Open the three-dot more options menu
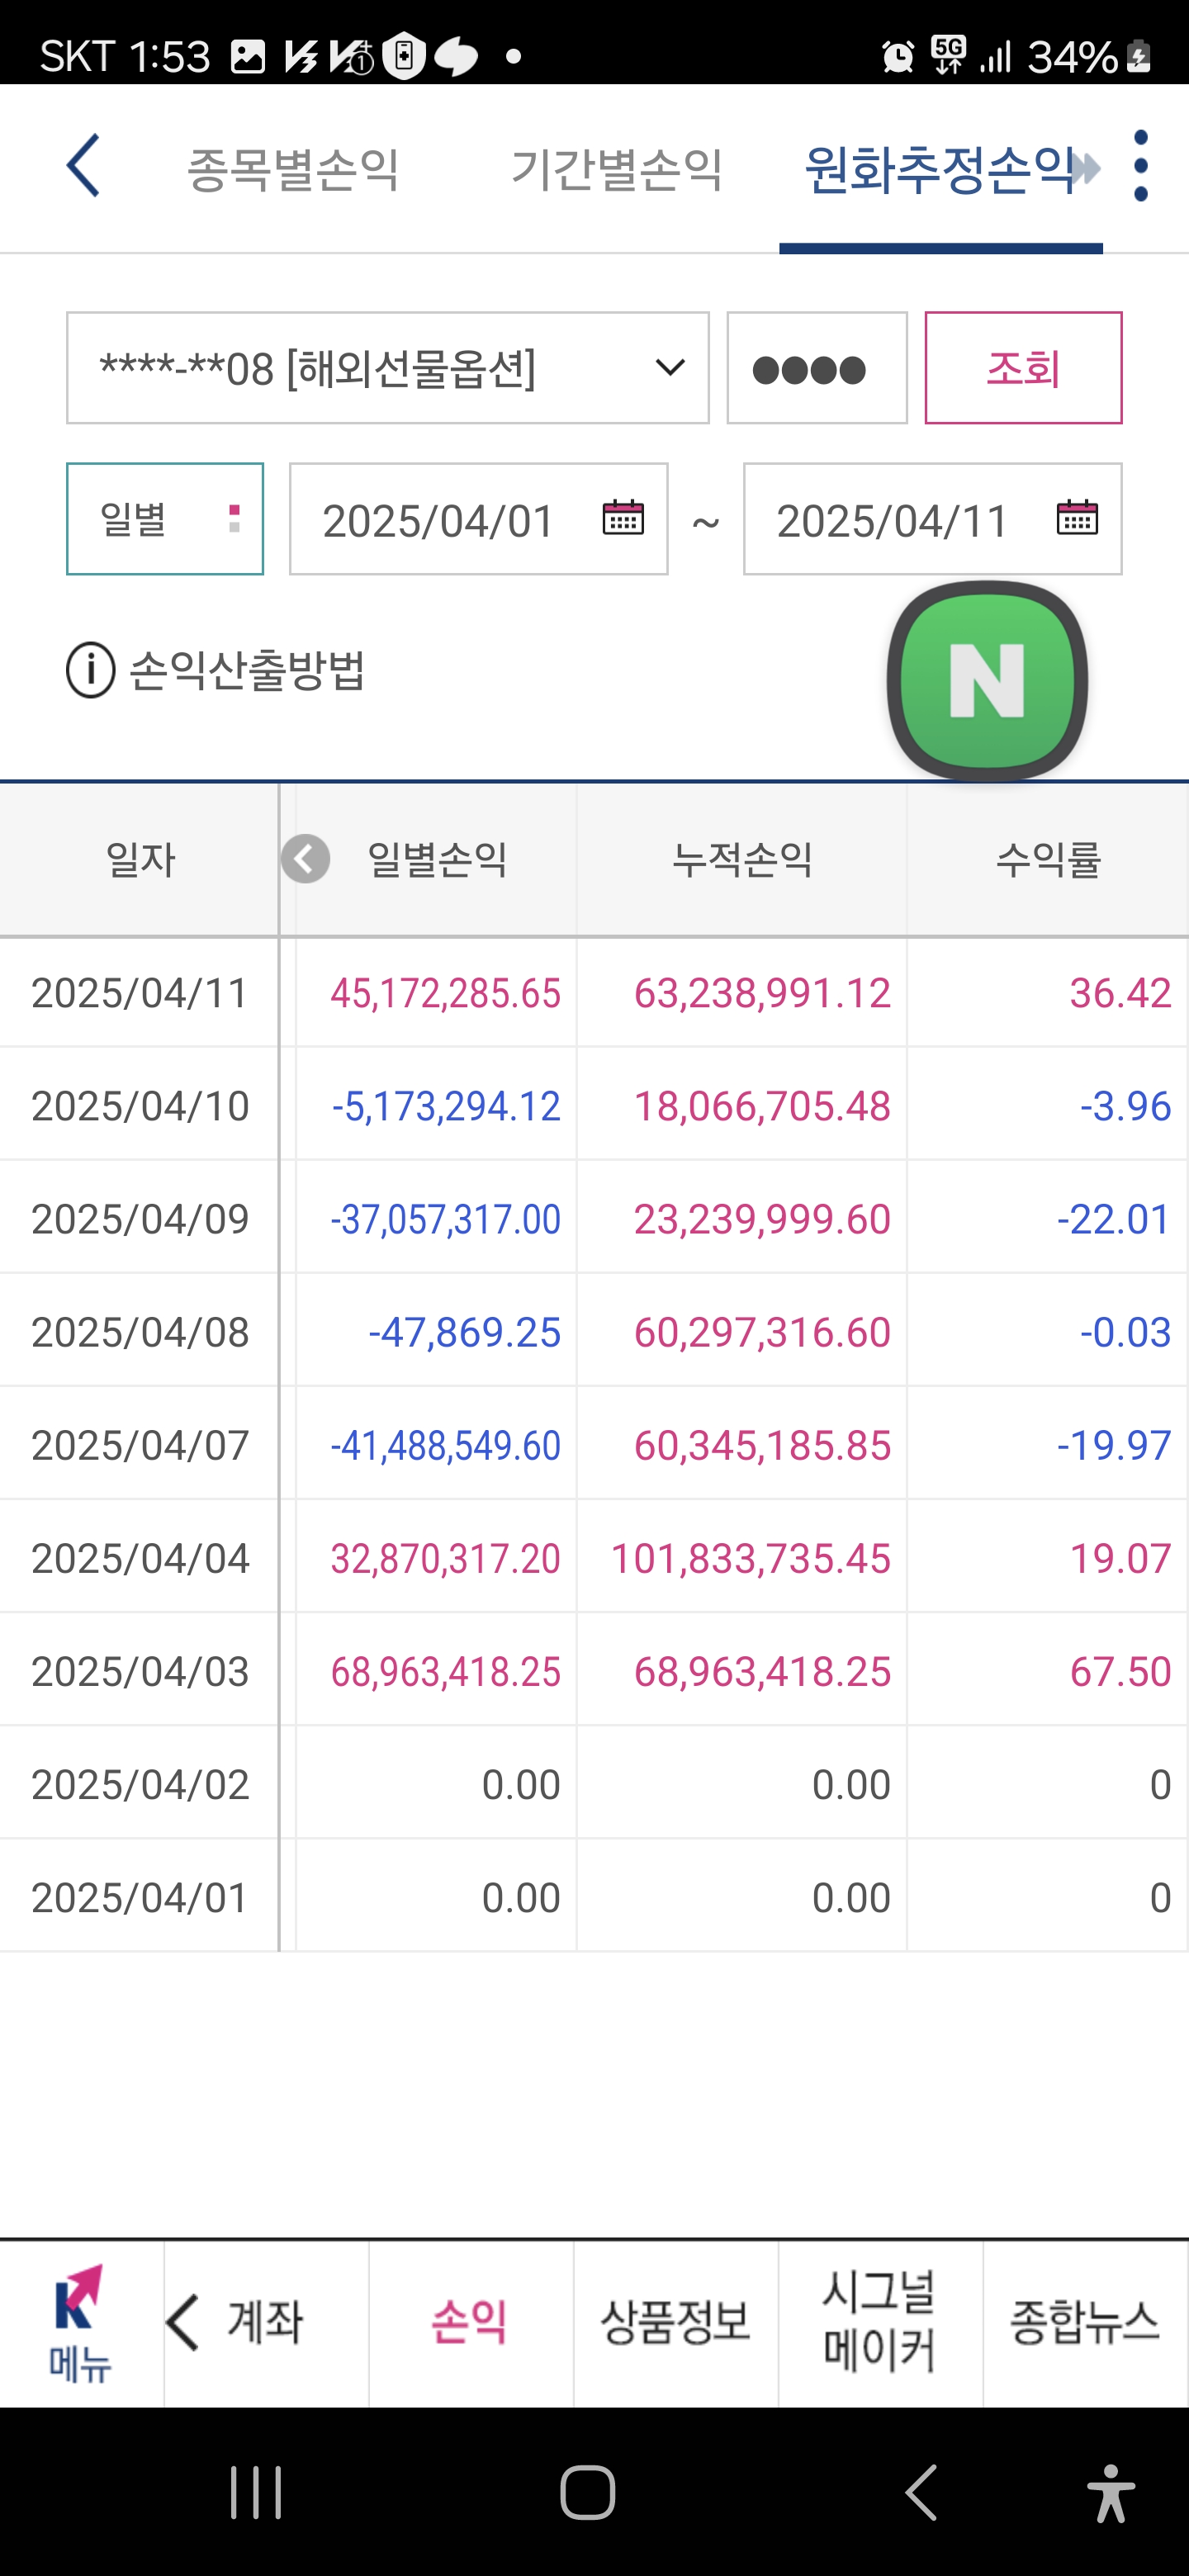The width and height of the screenshot is (1189, 2576). [x=1141, y=166]
